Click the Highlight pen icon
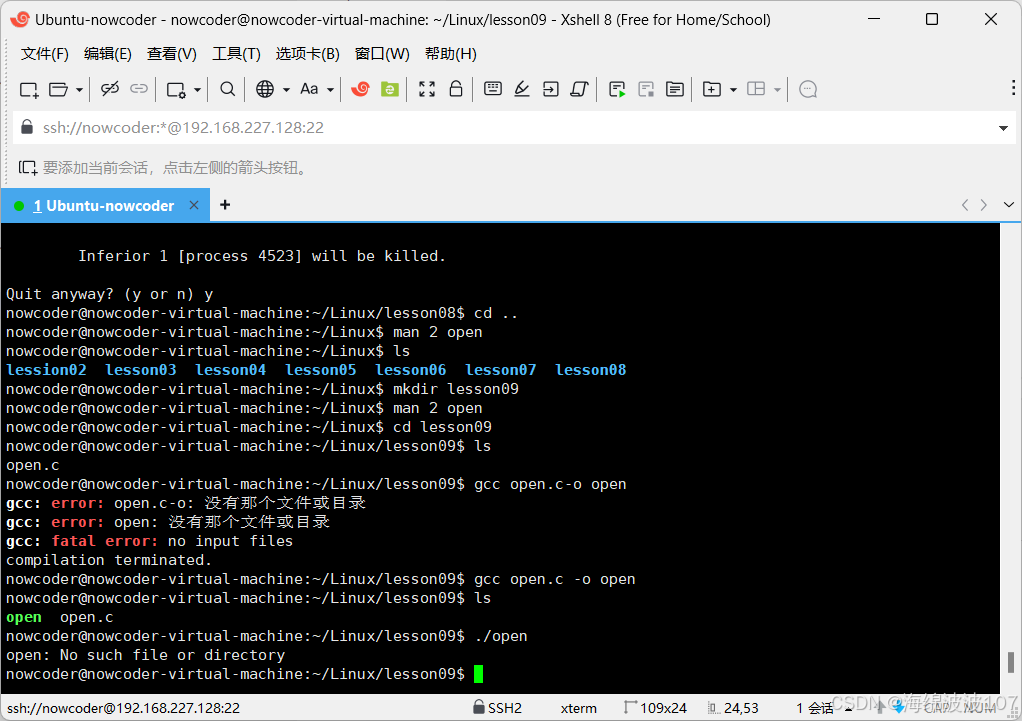1022x721 pixels. [x=521, y=89]
